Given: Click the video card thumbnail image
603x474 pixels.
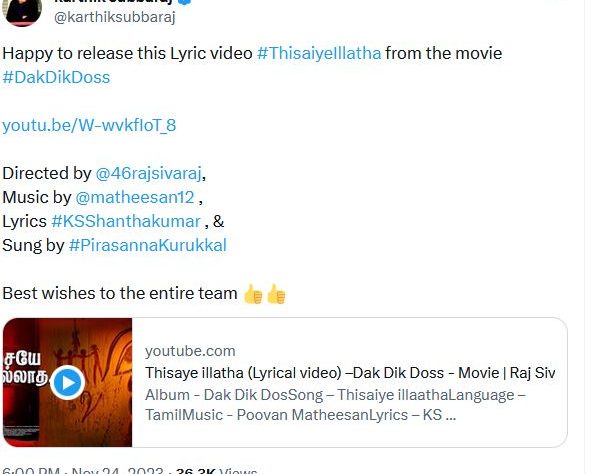Looking at the screenshot, I should [x=67, y=383].
